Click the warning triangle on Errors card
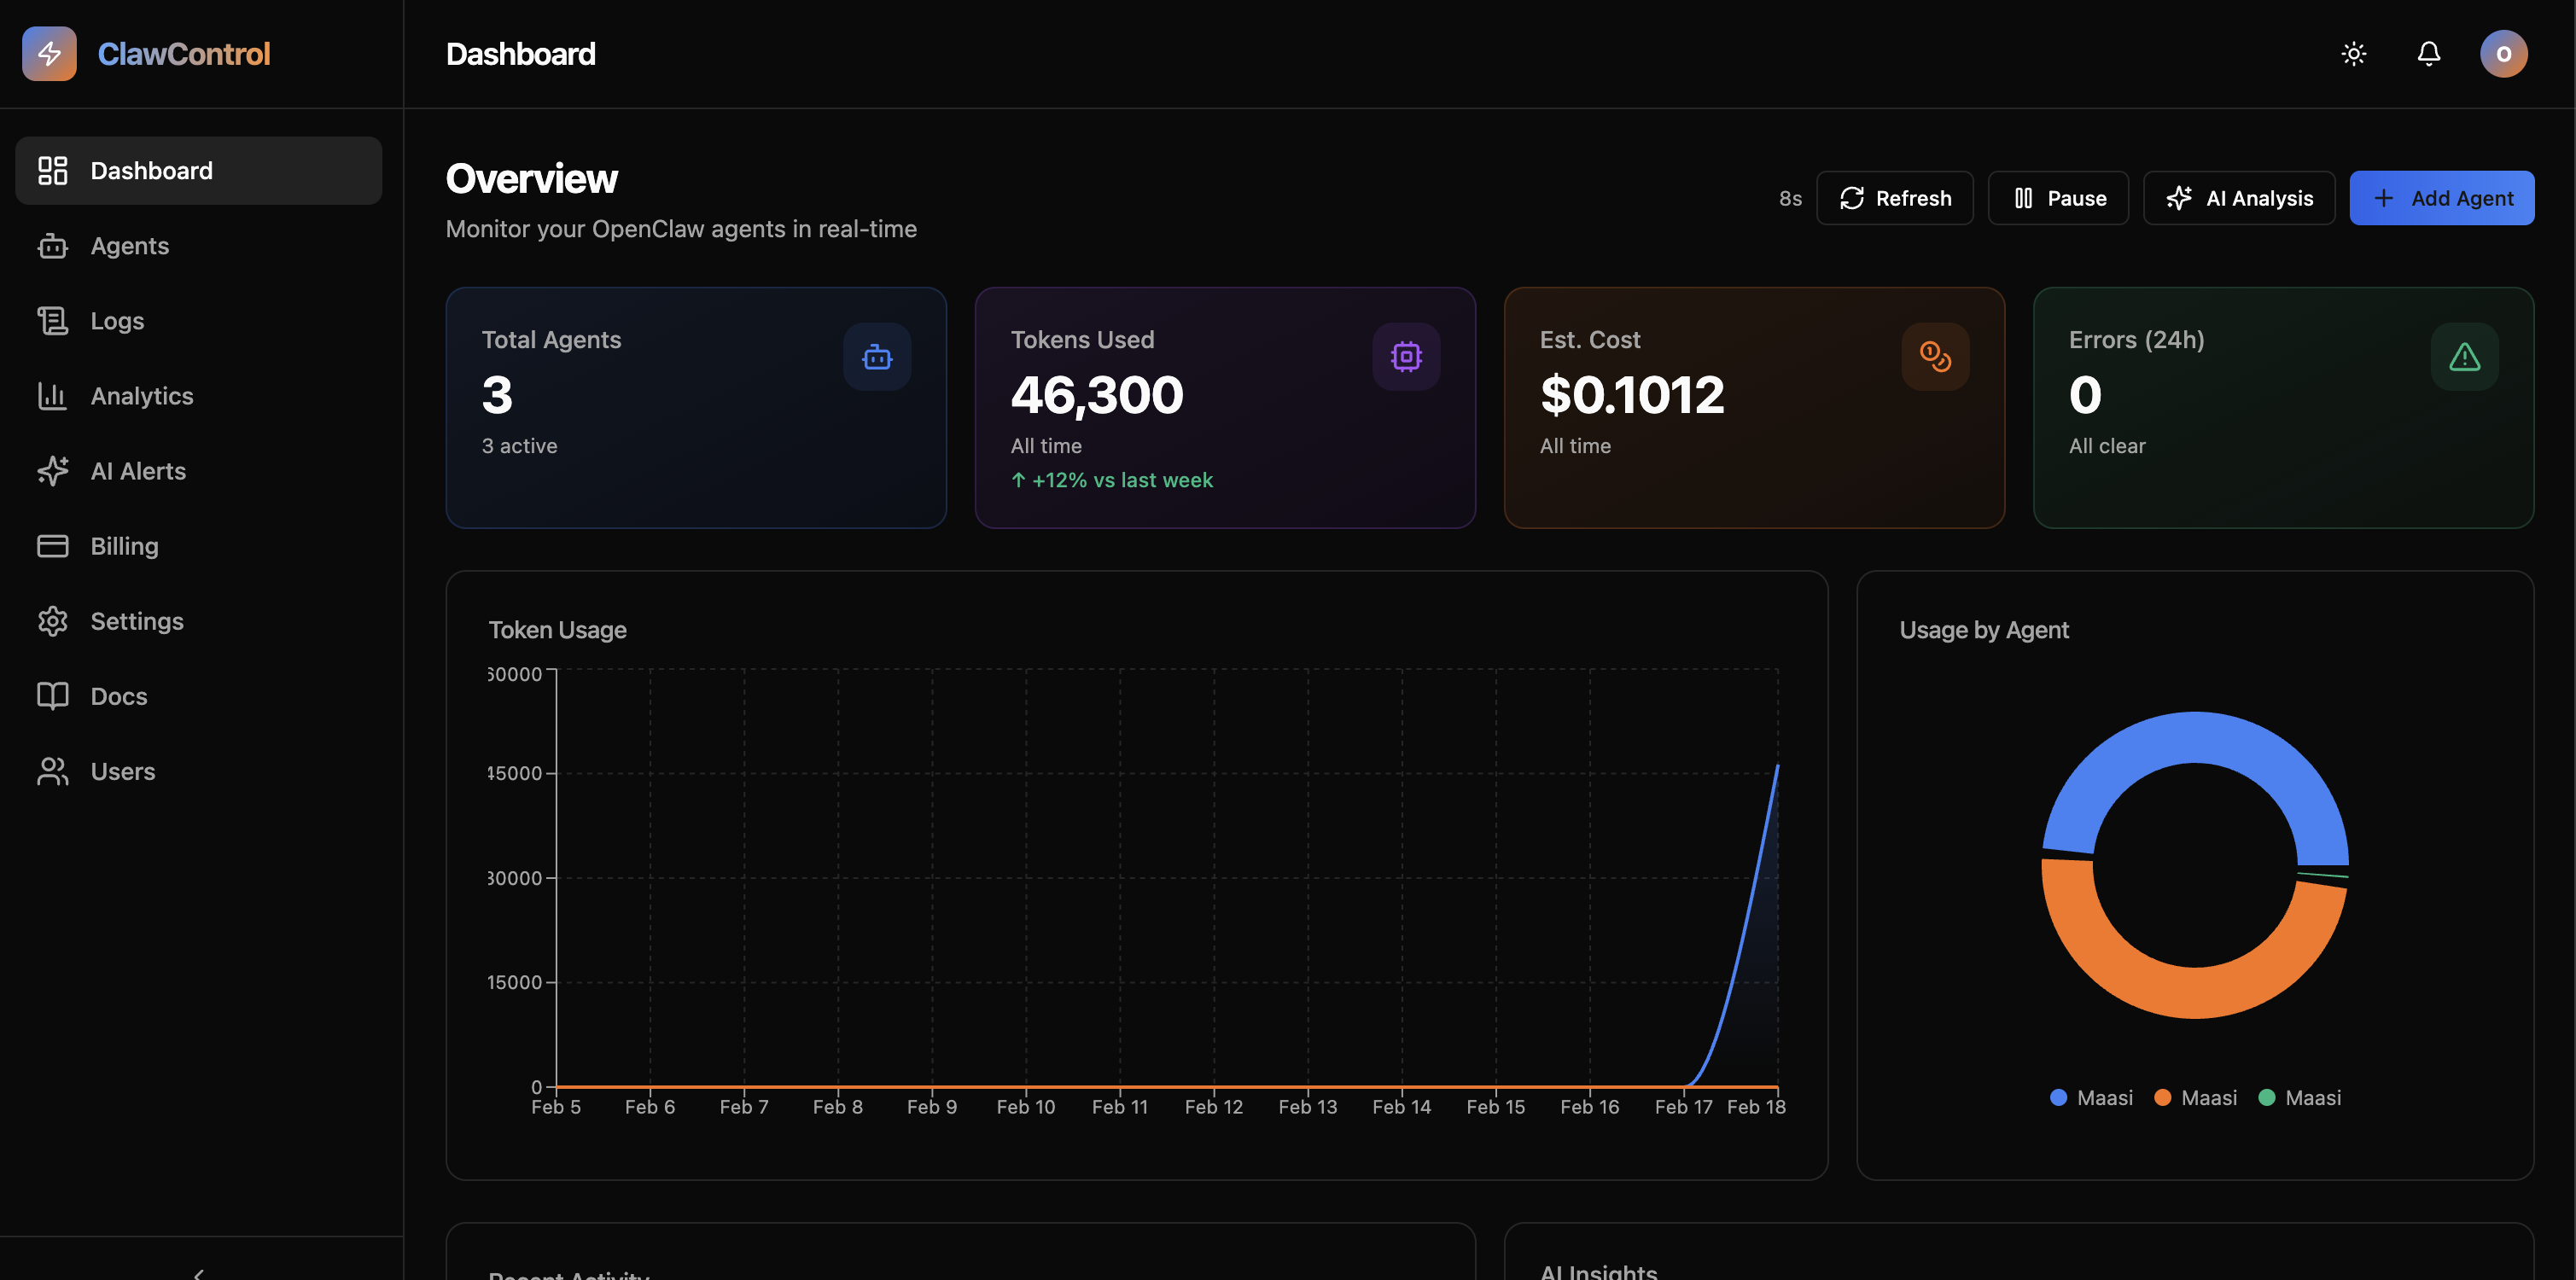2576x1280 pixels. pos(2463,357)
